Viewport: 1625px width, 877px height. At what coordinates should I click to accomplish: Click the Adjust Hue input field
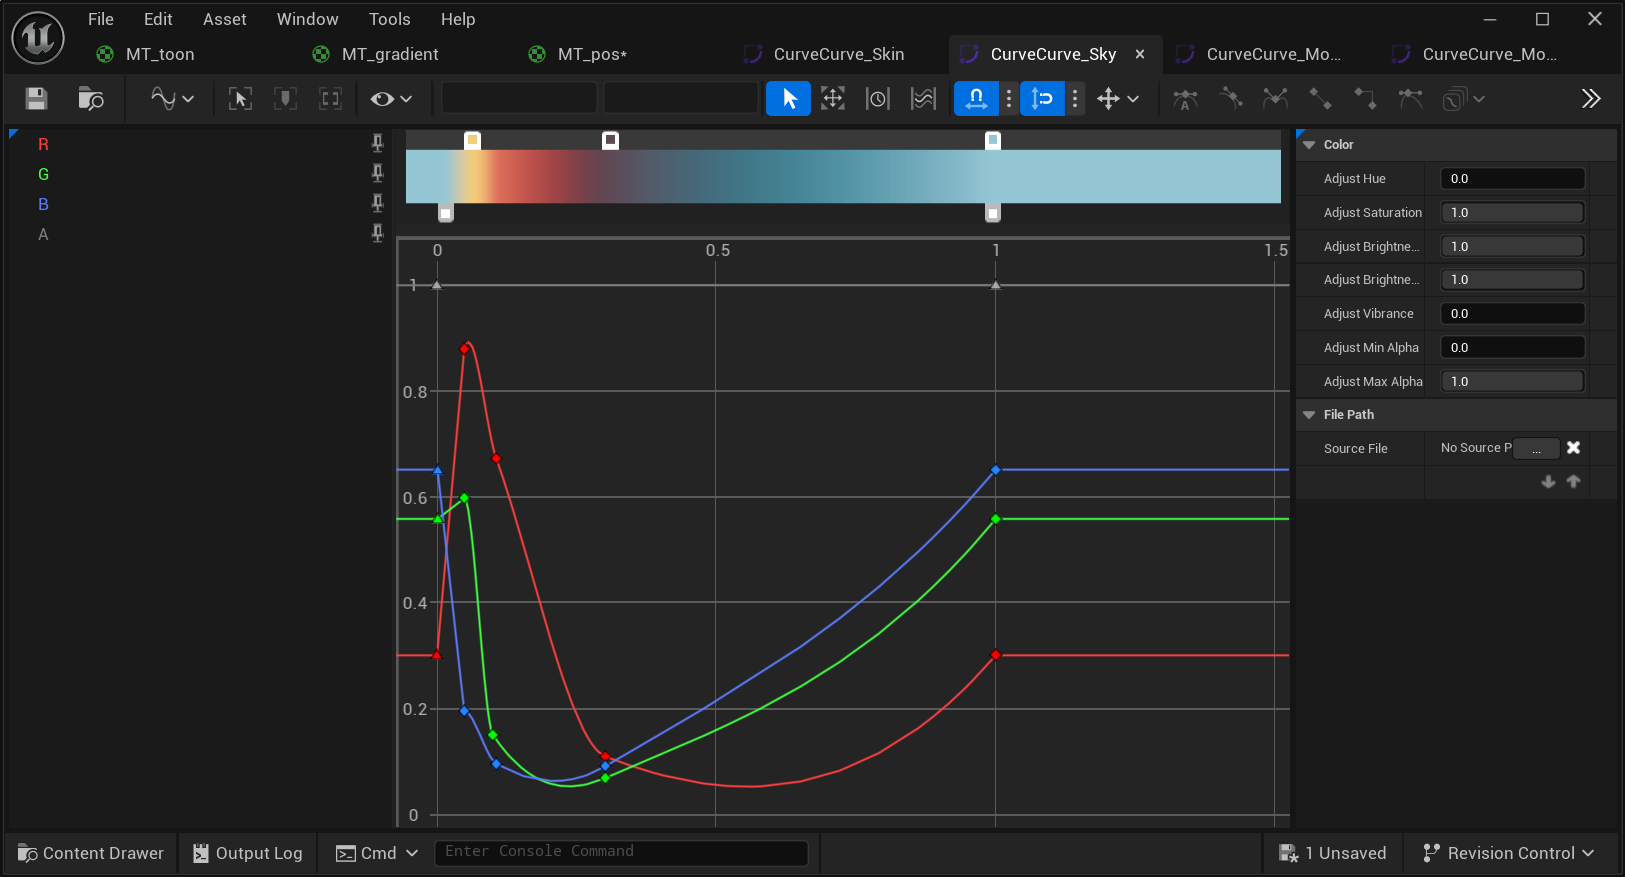(1511, 179)
